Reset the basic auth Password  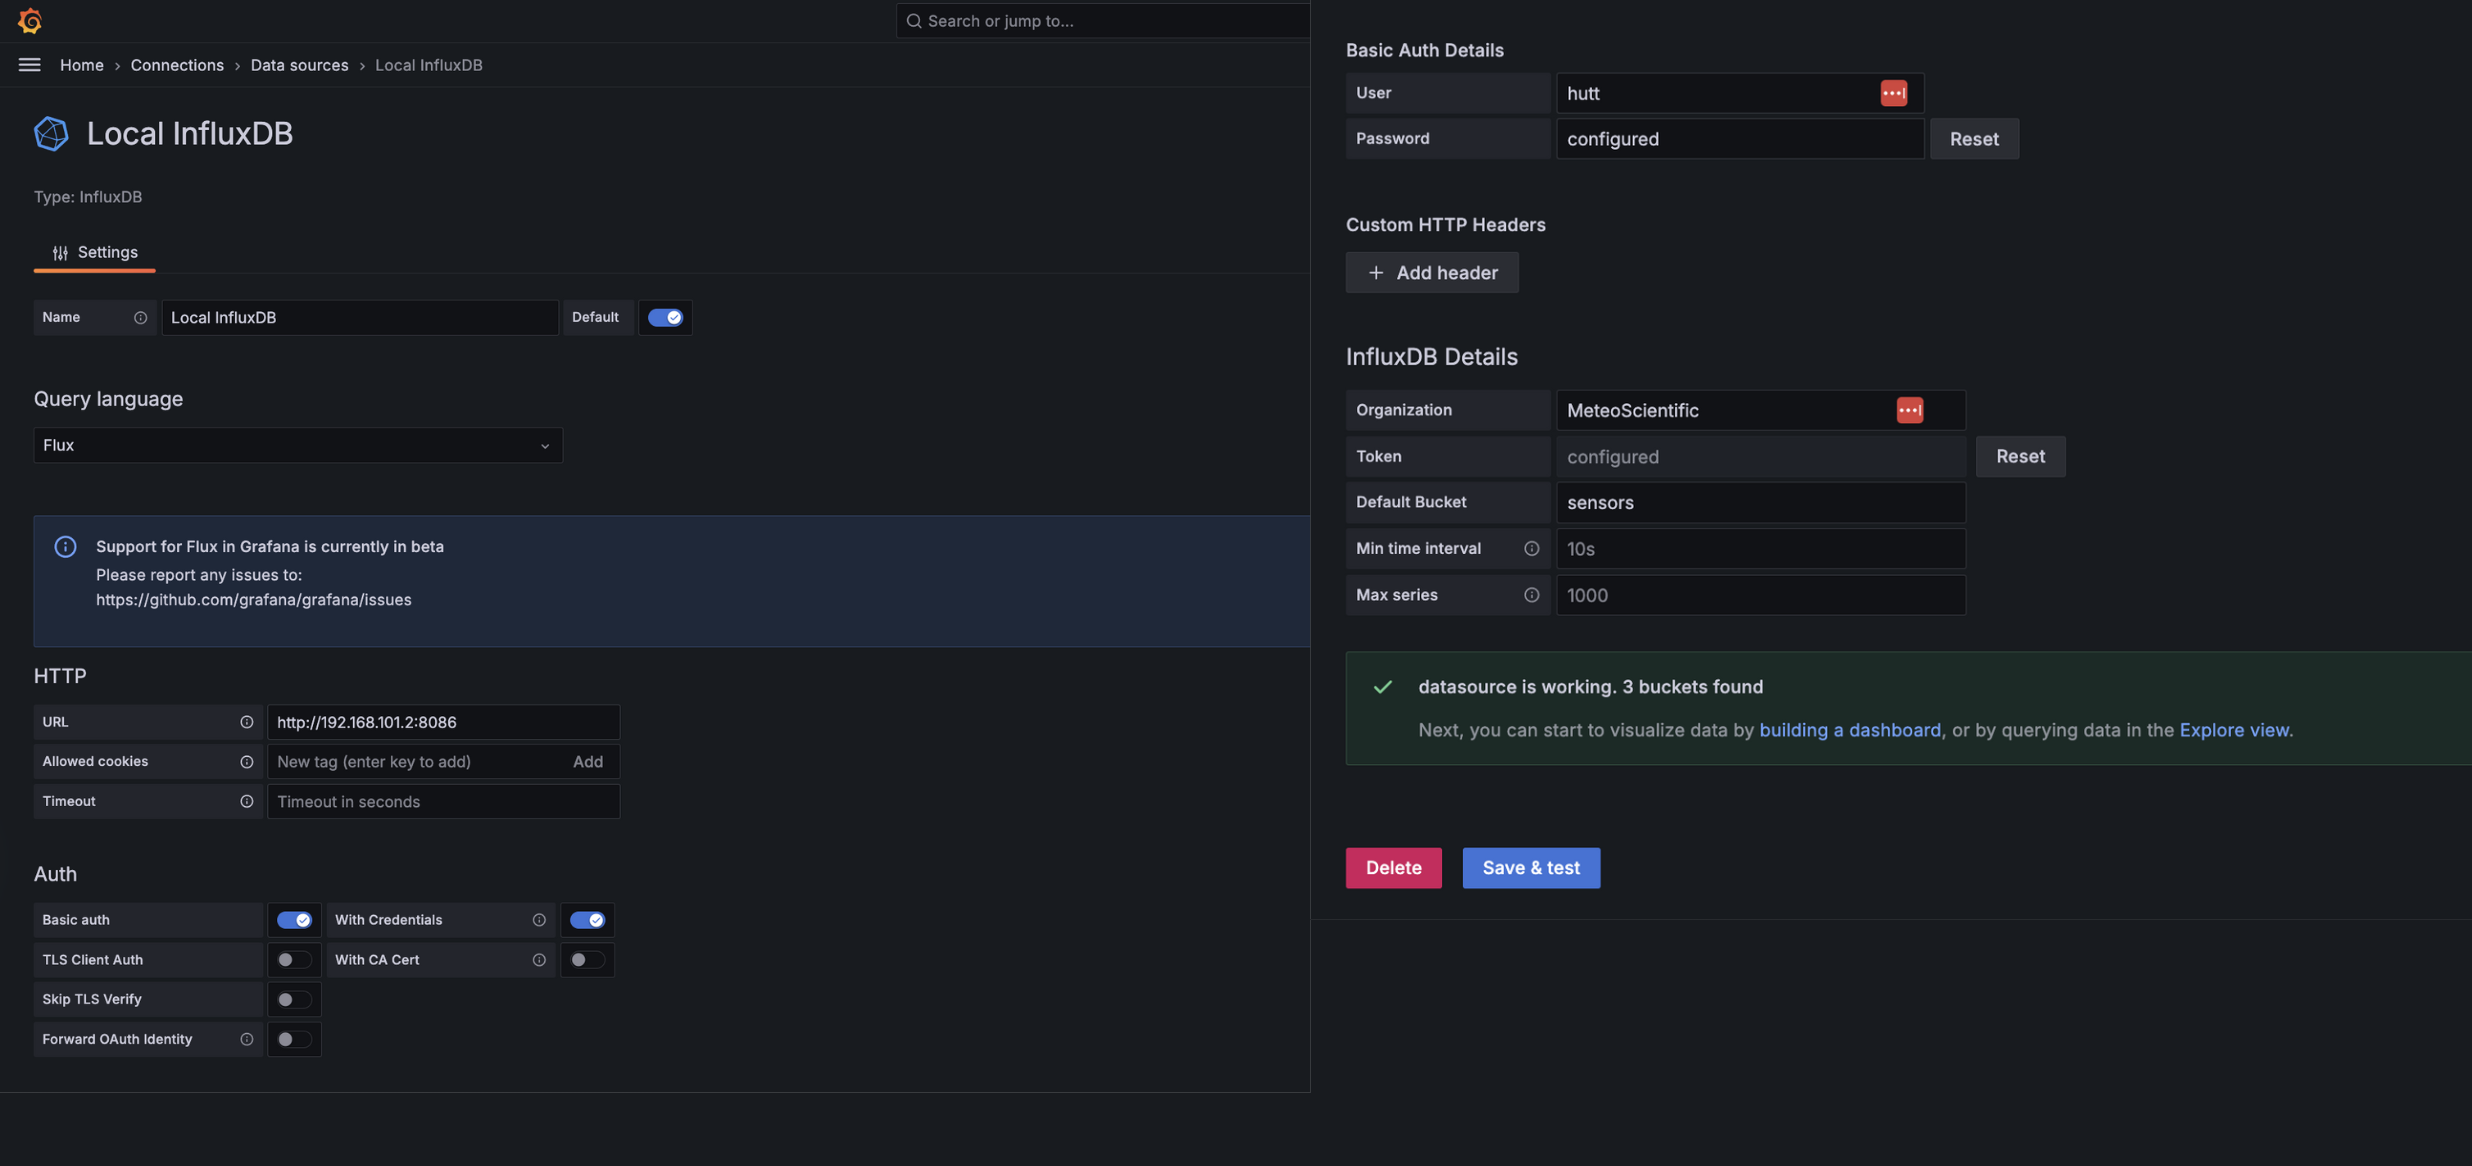coord(1974,139)
